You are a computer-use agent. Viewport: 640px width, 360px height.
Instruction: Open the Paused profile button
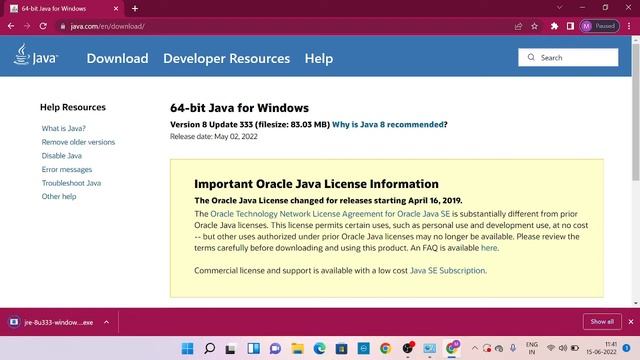coord(599,26)
